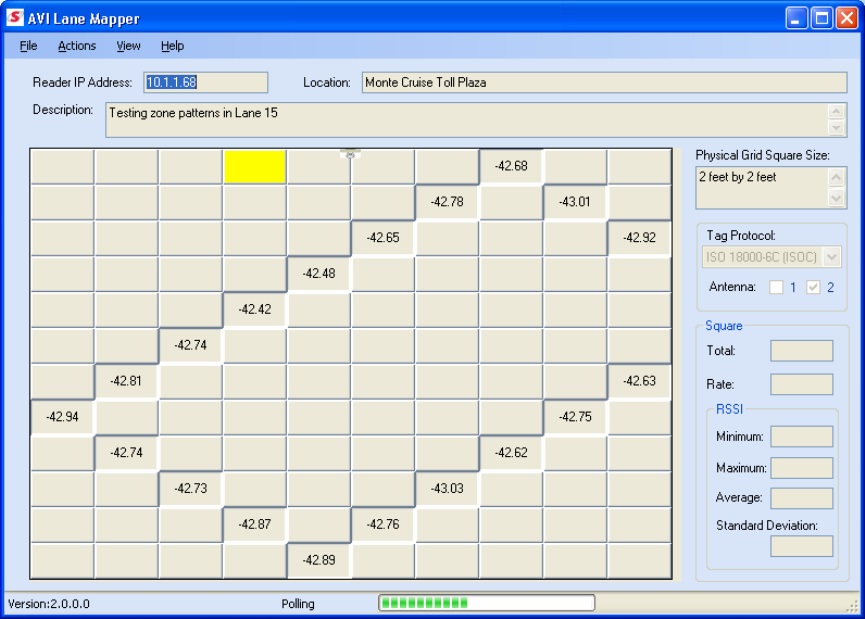This screenshot has height=619, width=865.
Task: Select grid square with -42.92
Action: point(639,238)
